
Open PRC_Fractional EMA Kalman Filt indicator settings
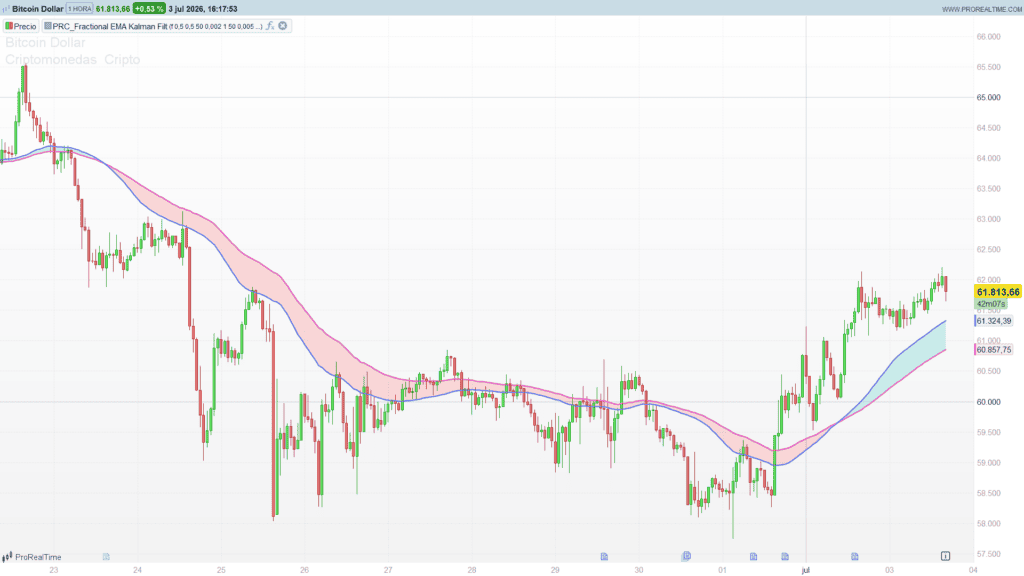110,26
